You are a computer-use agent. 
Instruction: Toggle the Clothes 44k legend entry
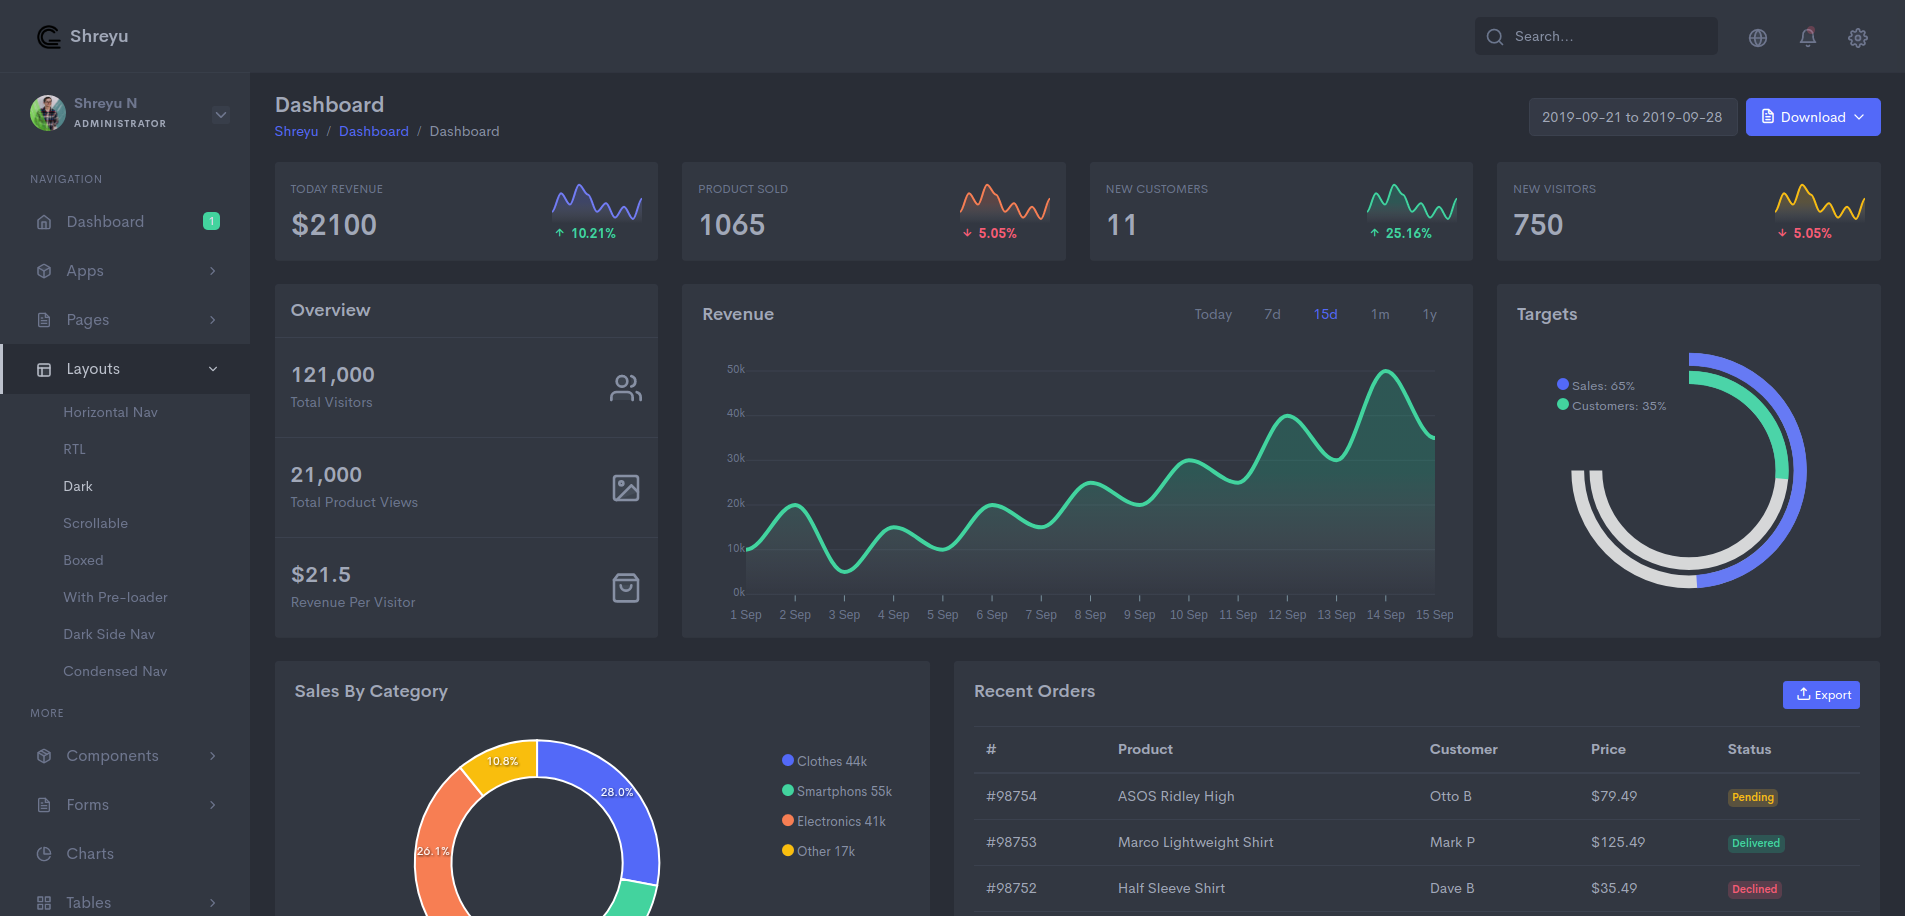(825, 761)
